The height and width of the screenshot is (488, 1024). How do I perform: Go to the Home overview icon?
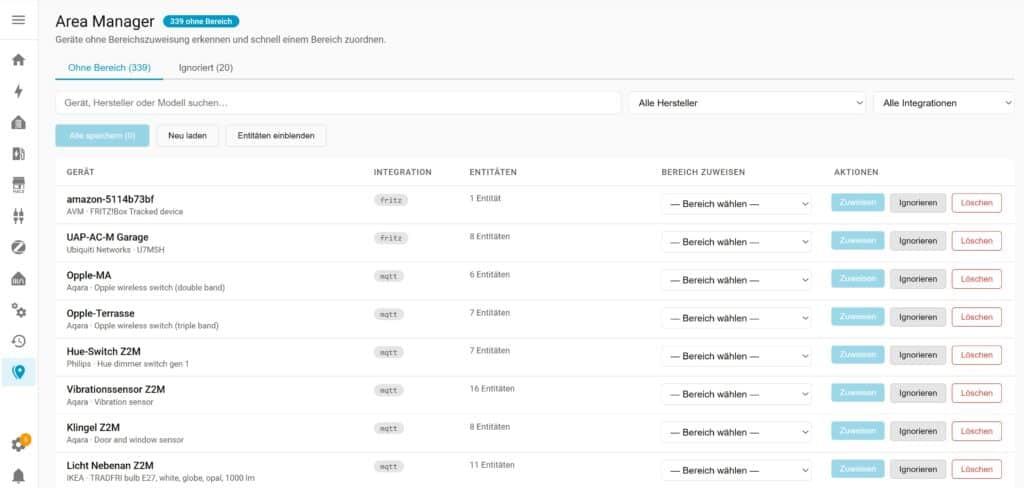coord(18,60)
